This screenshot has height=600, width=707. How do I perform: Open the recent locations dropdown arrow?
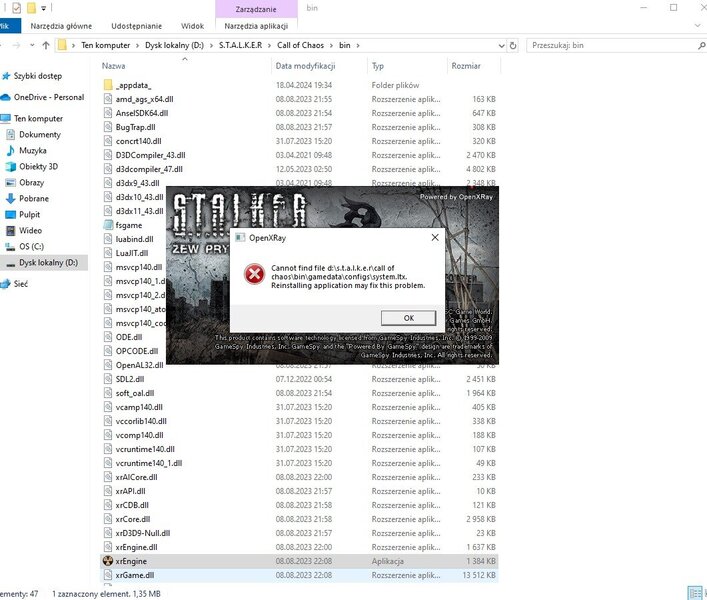[x=30, y=45]
